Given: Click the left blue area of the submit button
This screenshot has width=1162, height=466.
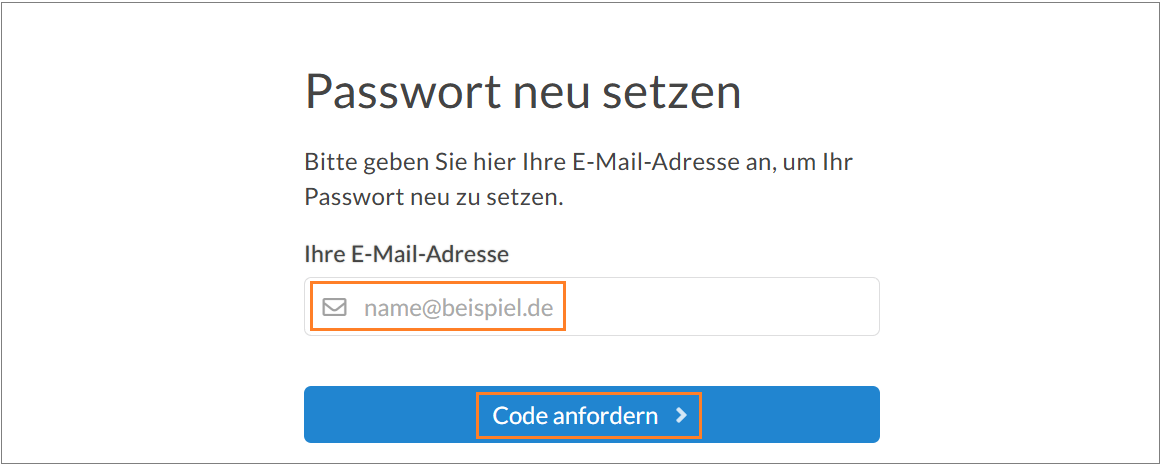Looking at the screenshot, I should 390,414.
